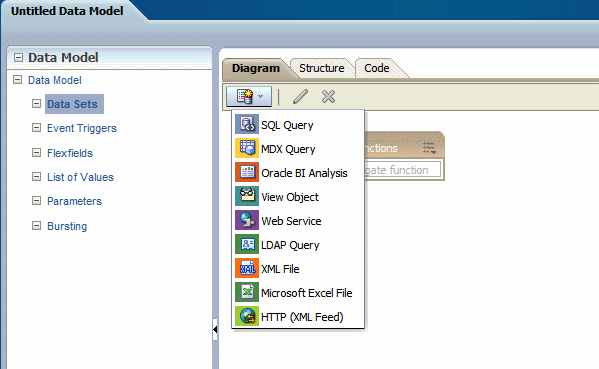Open the New Data Set dropdown button
The height and width of the screenshot is (369, 599).
point(249,97)
